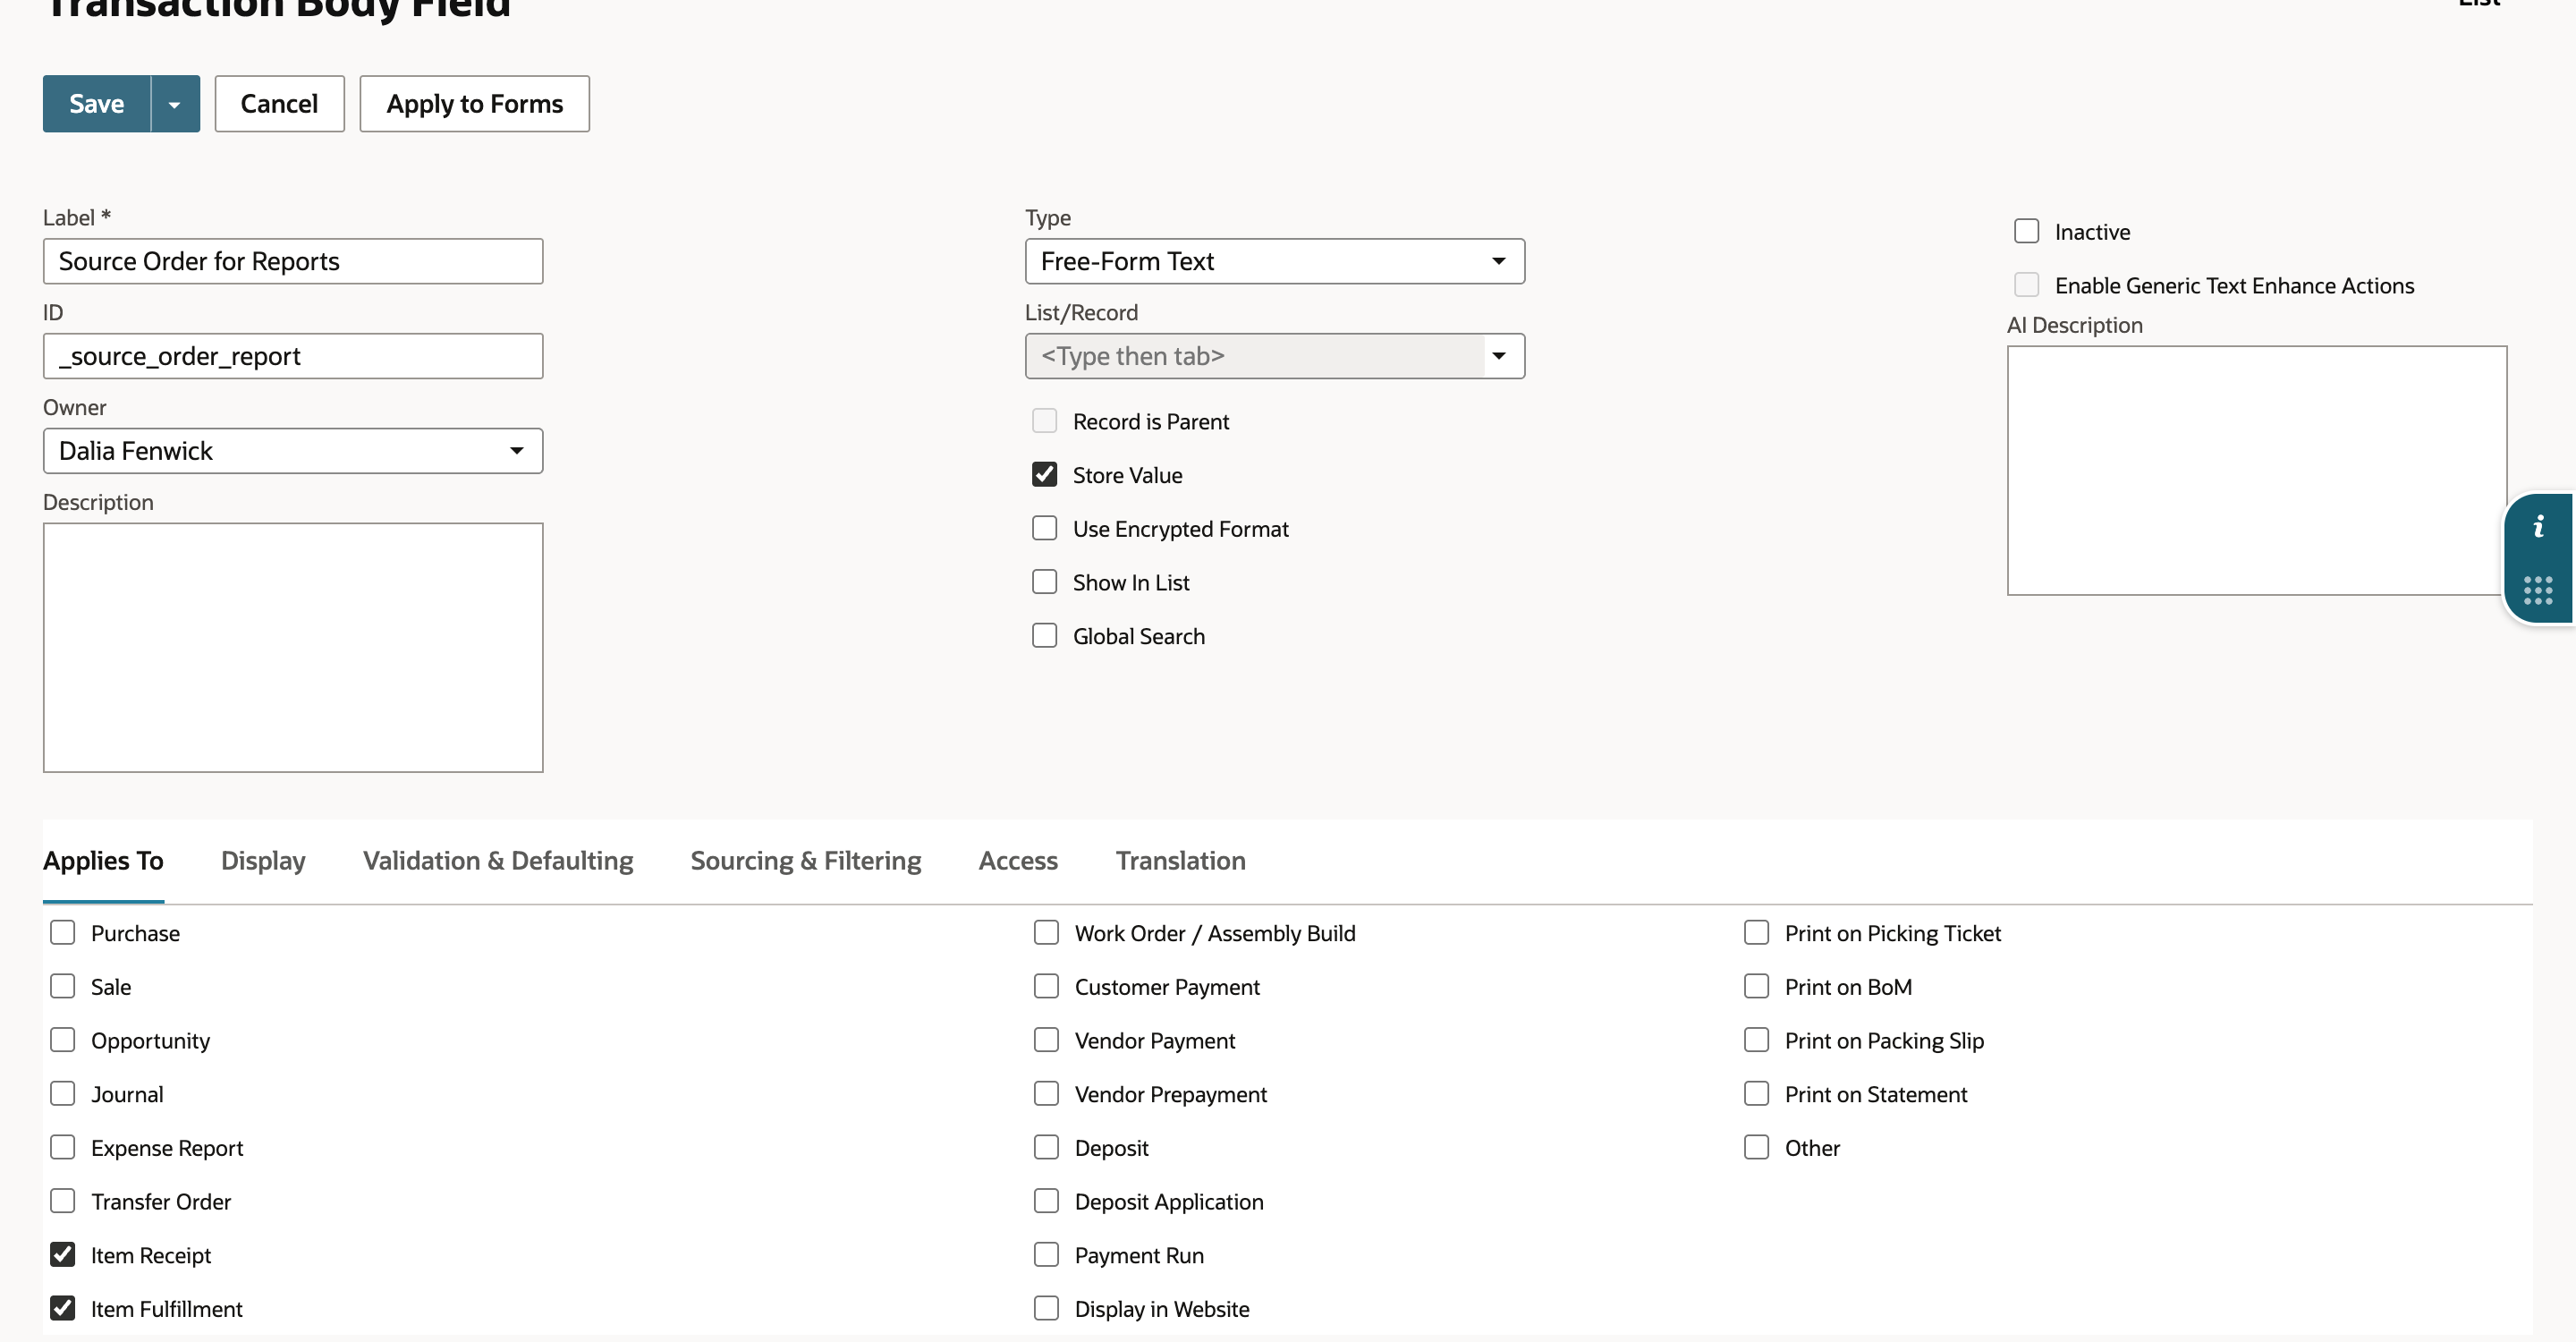Viewport: 2576px width, 1342px height.
Task: Enable Display in Website
Action: tap(1047, 1308)
